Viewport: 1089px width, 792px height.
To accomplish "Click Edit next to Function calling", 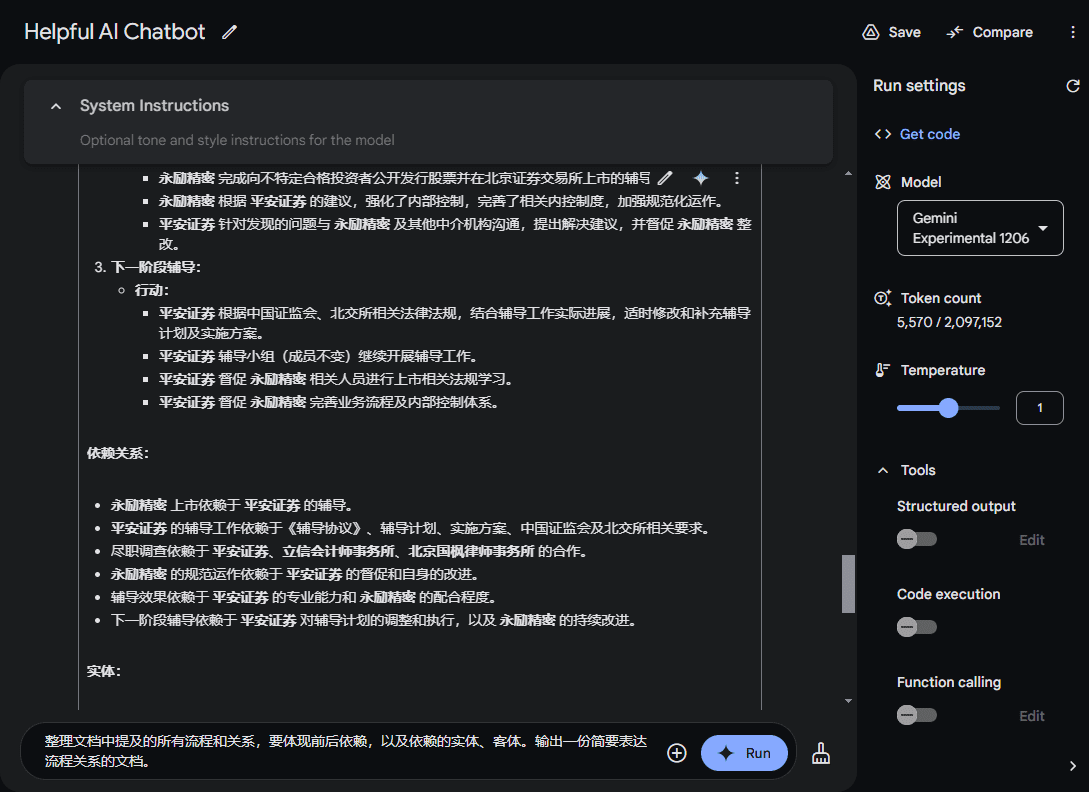I will pos(1031,716).
